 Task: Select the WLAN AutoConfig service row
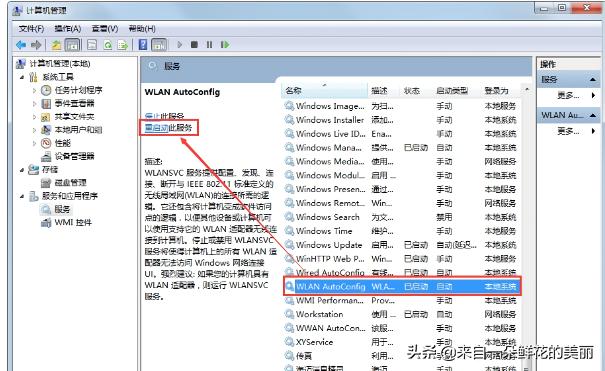coord(401,287)
